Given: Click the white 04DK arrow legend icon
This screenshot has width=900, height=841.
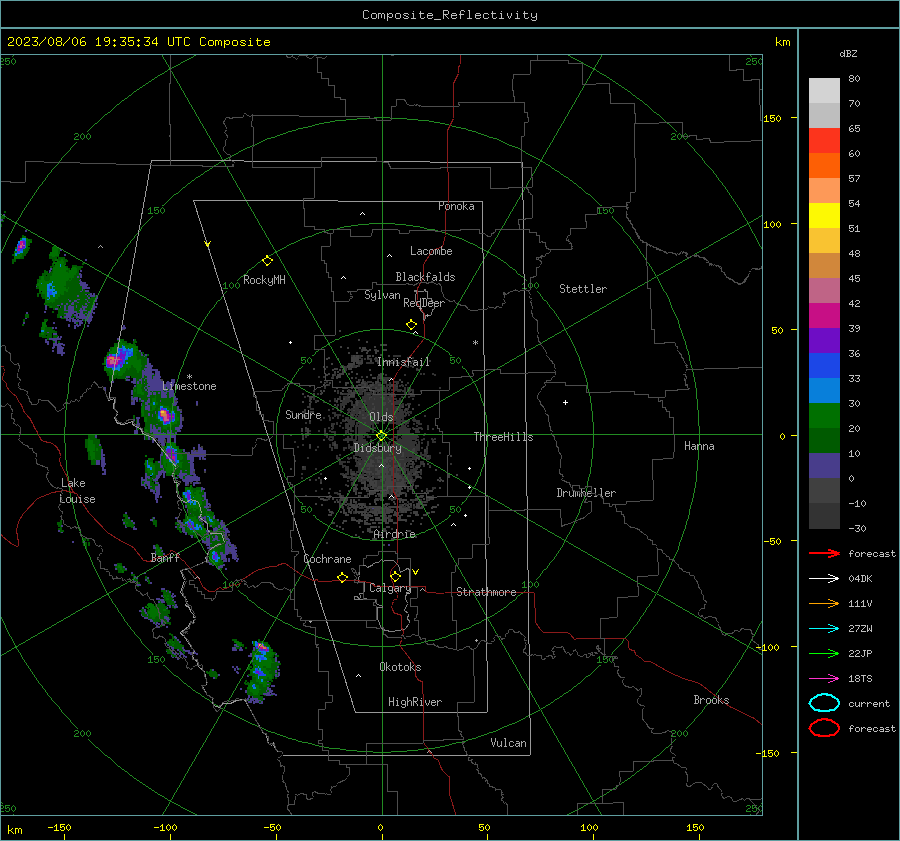Looking at the screenshot, I should tap(824, 578).
